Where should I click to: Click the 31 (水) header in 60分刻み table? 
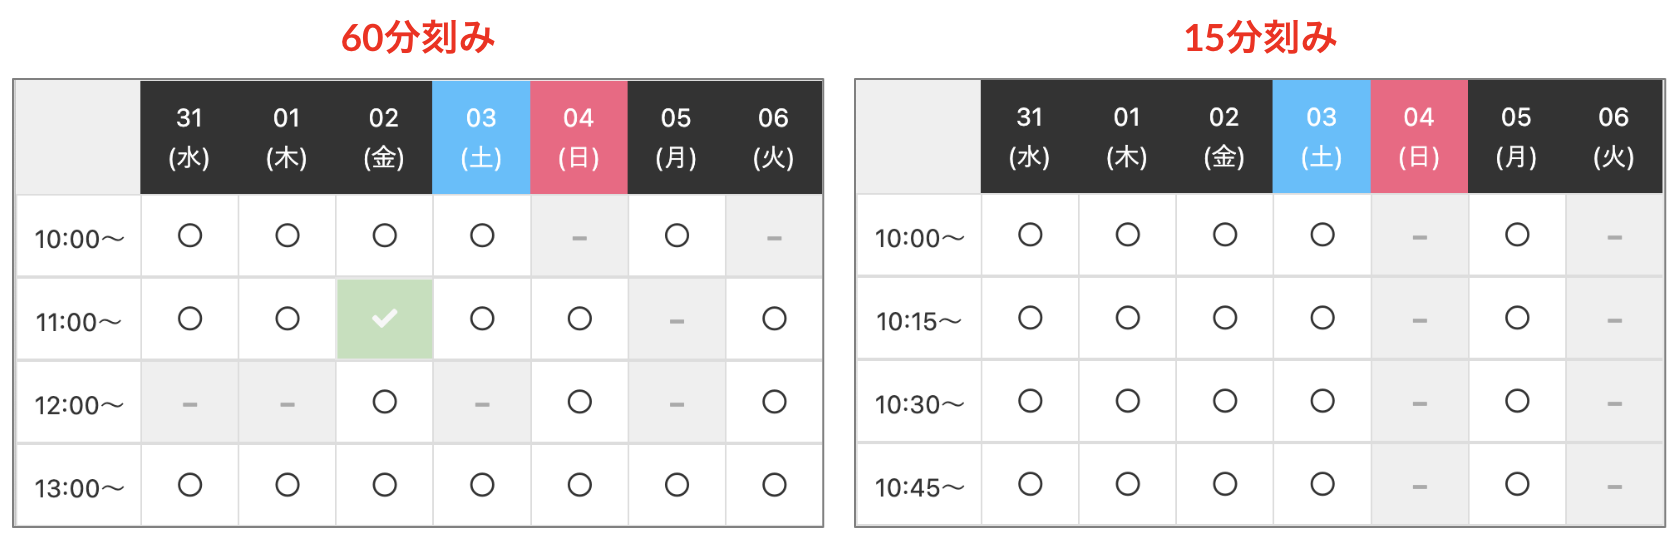tap(190, 137)
